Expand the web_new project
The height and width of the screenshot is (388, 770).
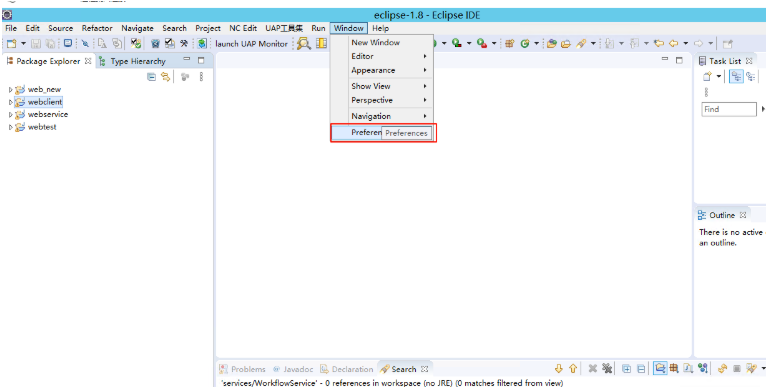(10, 90)
